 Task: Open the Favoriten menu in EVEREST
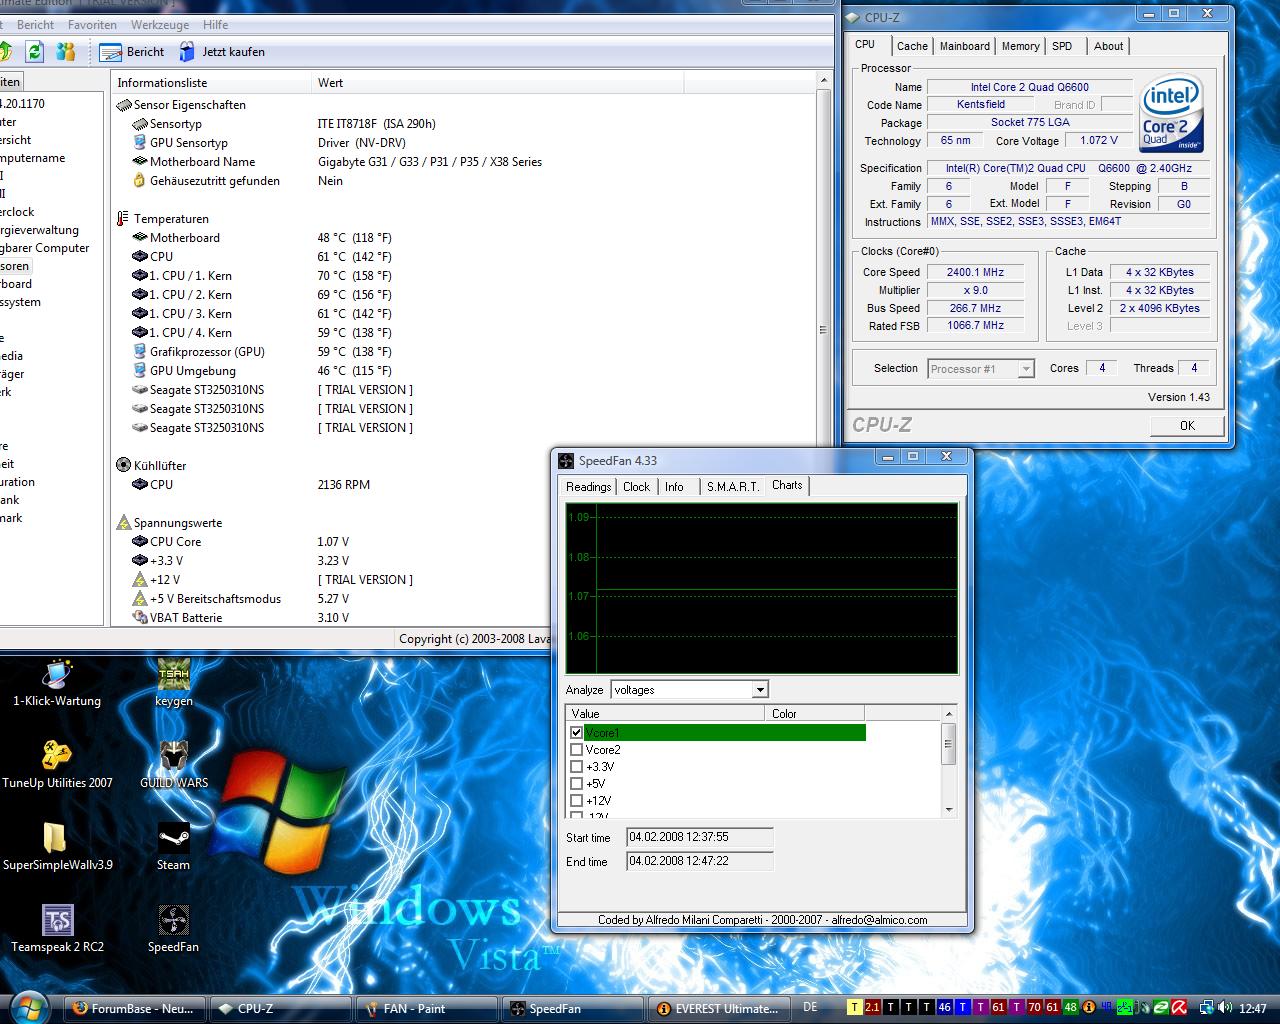[x=92, y=25]
